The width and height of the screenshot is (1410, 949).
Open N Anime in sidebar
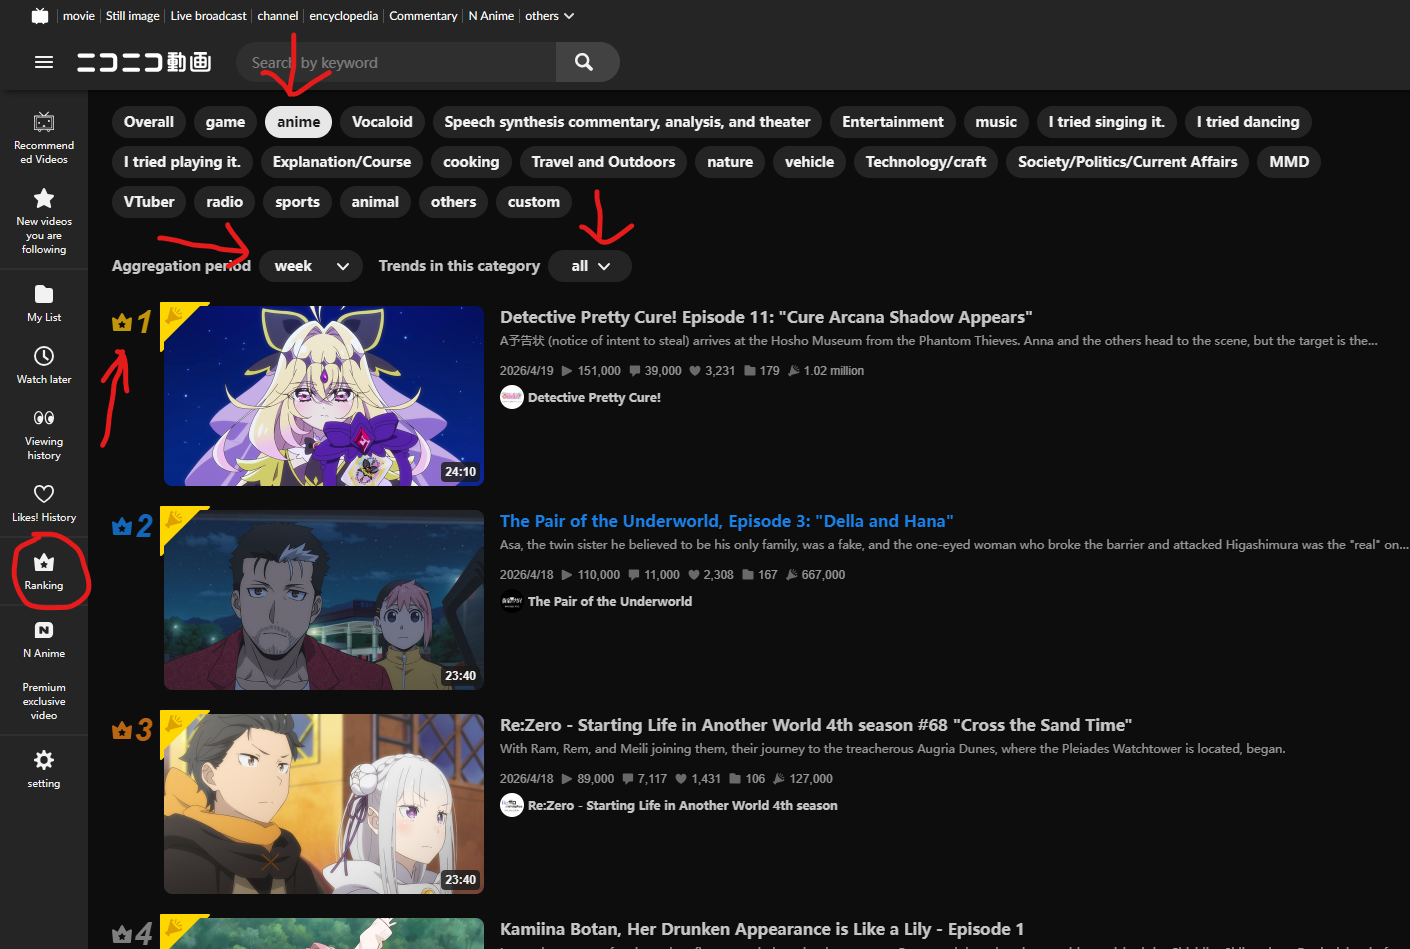click(x=44, y=639)
